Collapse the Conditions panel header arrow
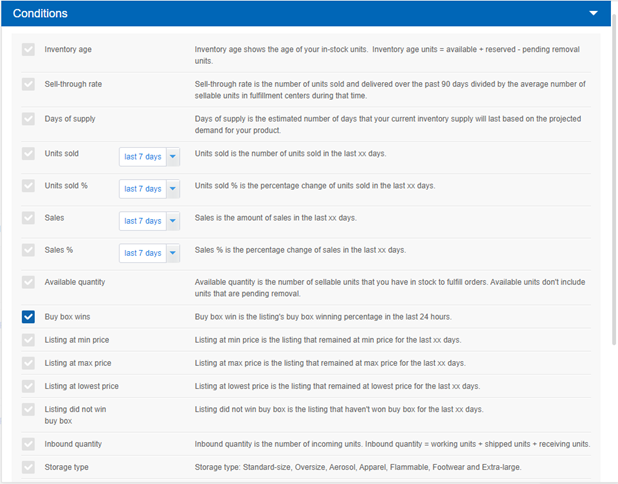 593,13
